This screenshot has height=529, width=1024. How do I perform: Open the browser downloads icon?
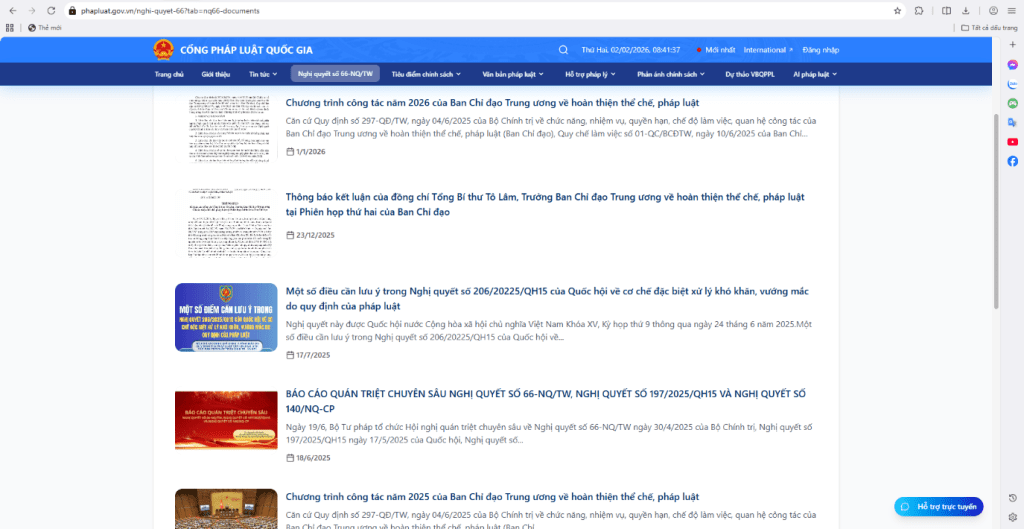(x=966, y=10)
